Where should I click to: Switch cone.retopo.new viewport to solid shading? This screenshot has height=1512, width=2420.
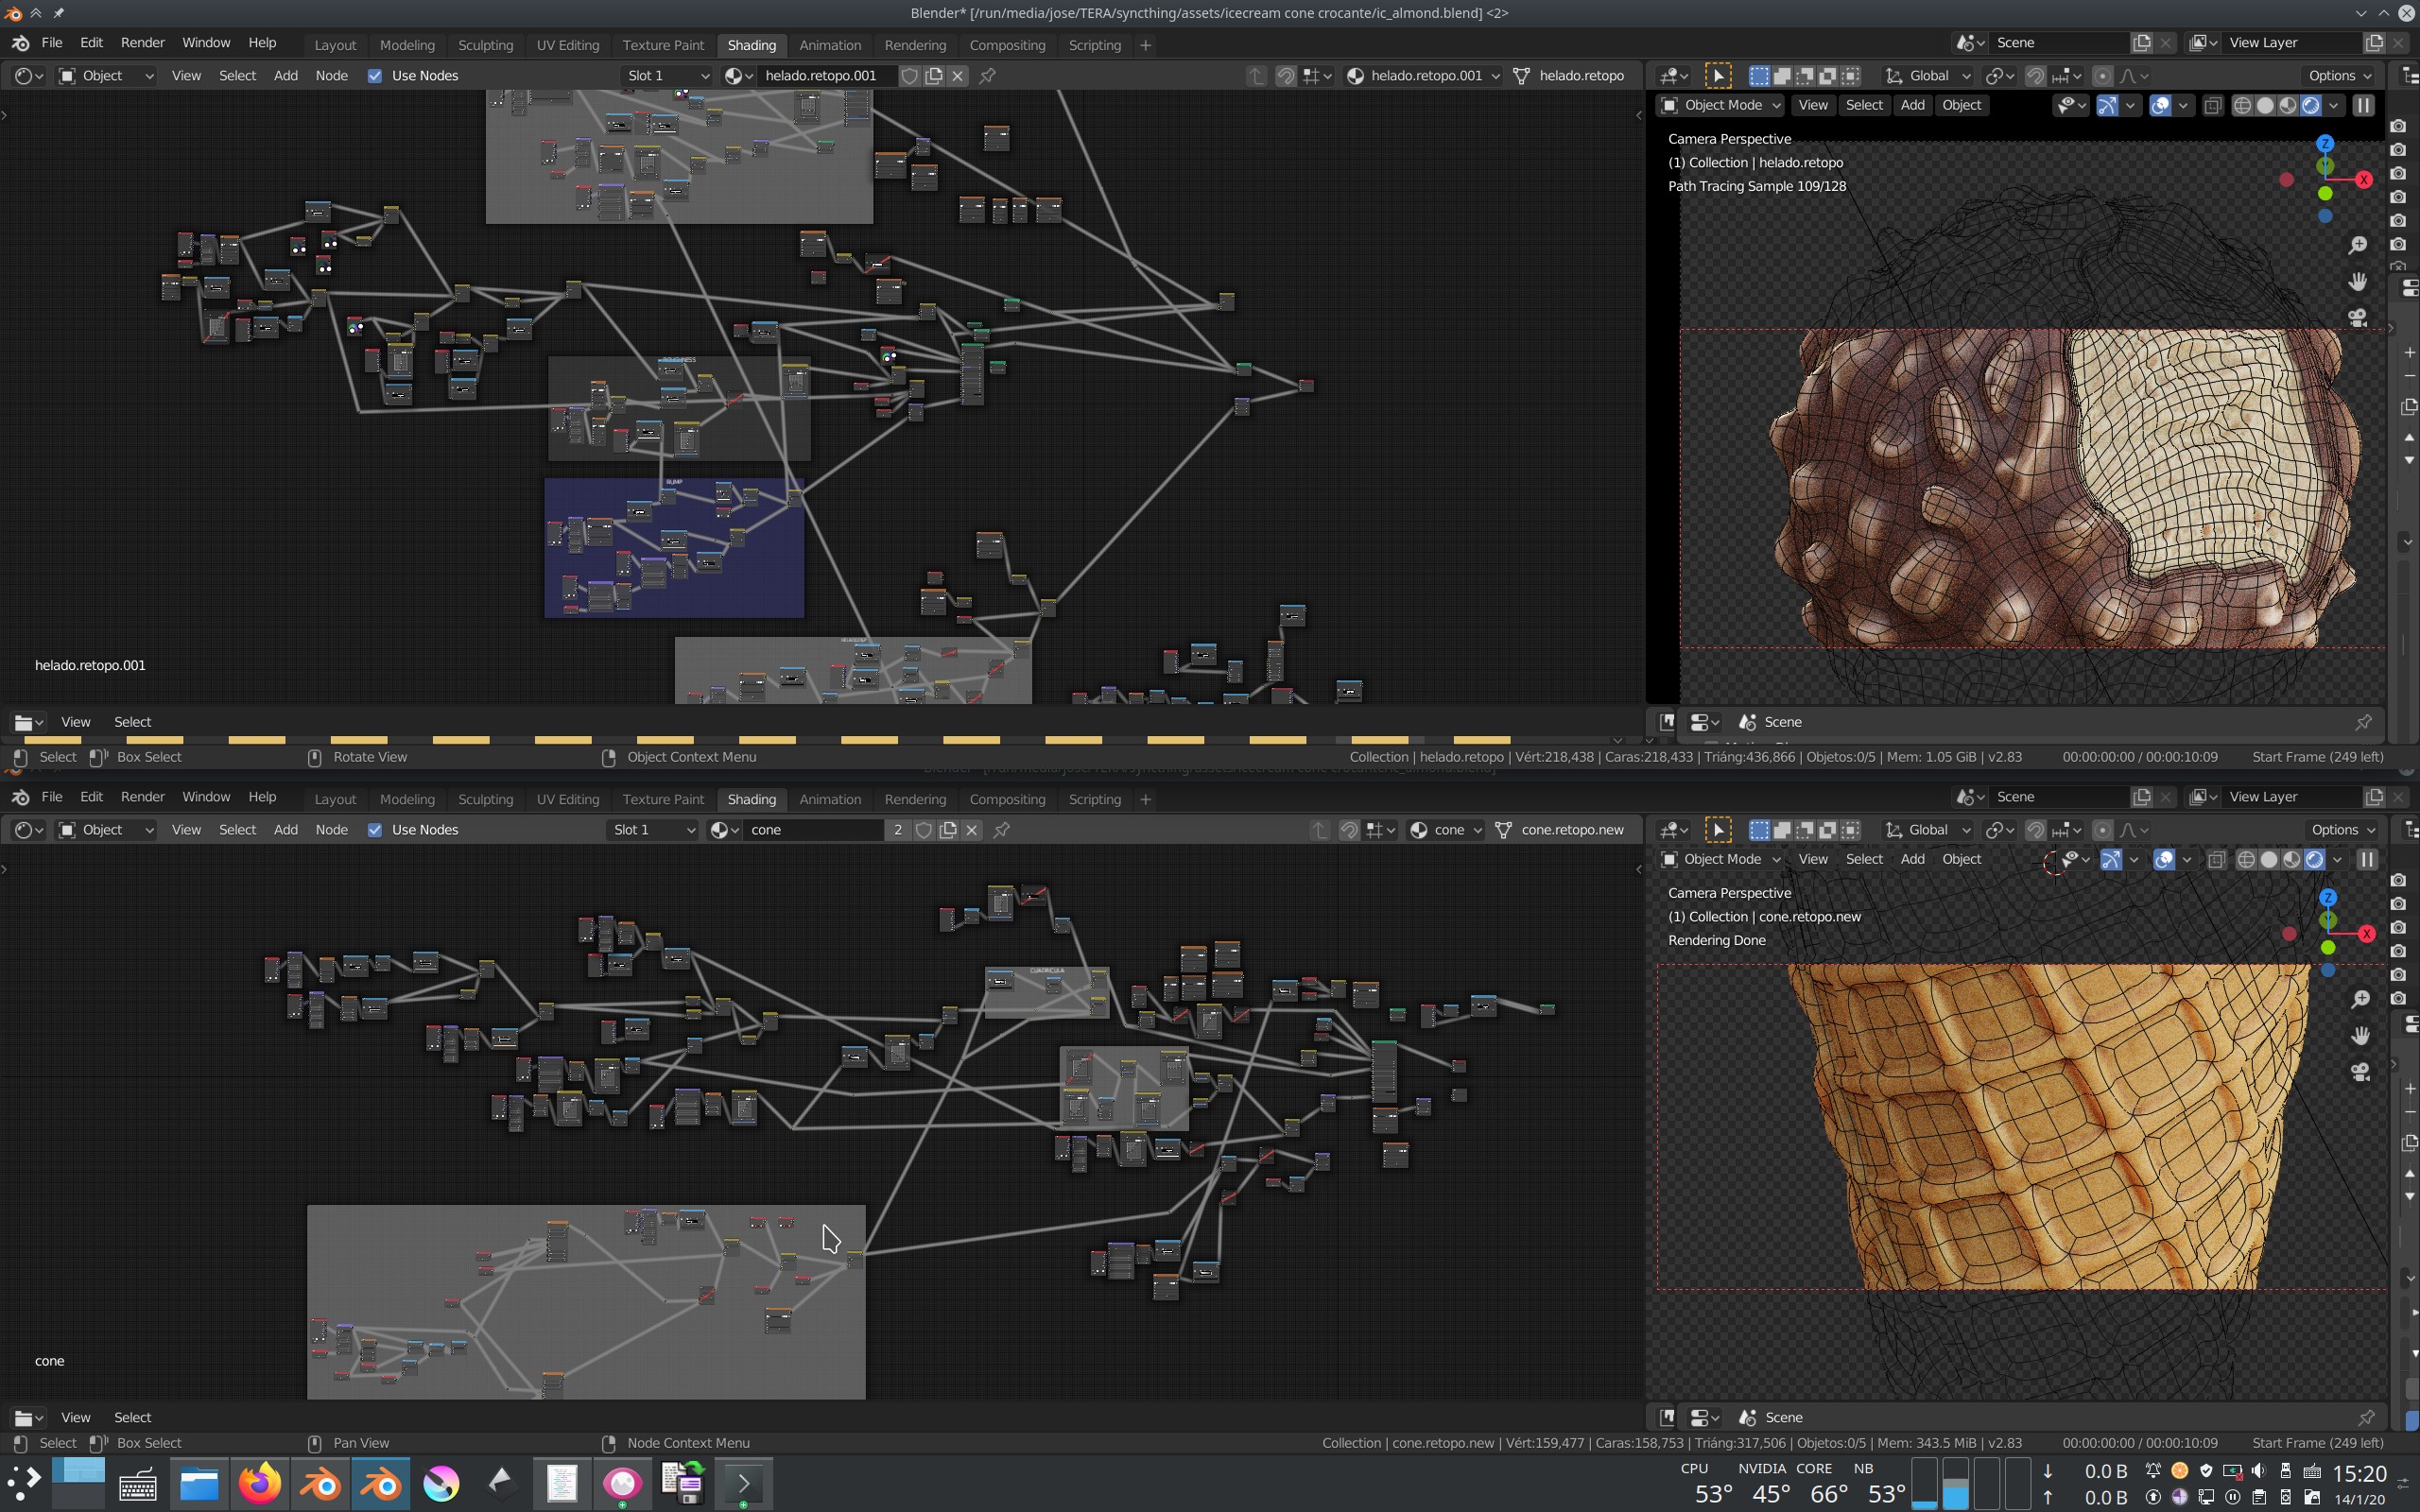click(2269, 859)
